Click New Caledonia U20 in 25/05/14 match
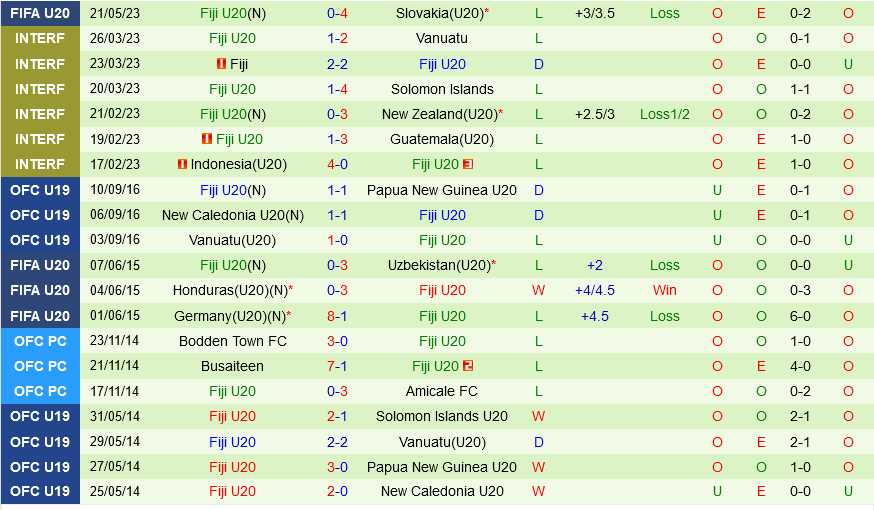This screenshot has width=874, height=510. click(442, 491)
